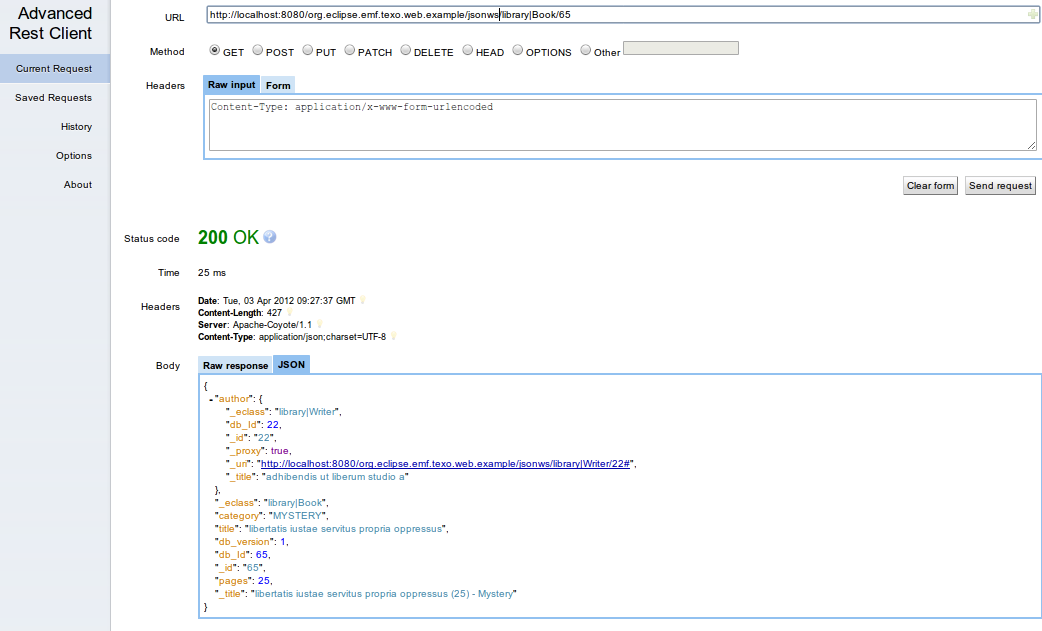Click the green plus icon beside the URL field
The width and height of the screenshot is (1042, 631).
tap(1031, 16)
